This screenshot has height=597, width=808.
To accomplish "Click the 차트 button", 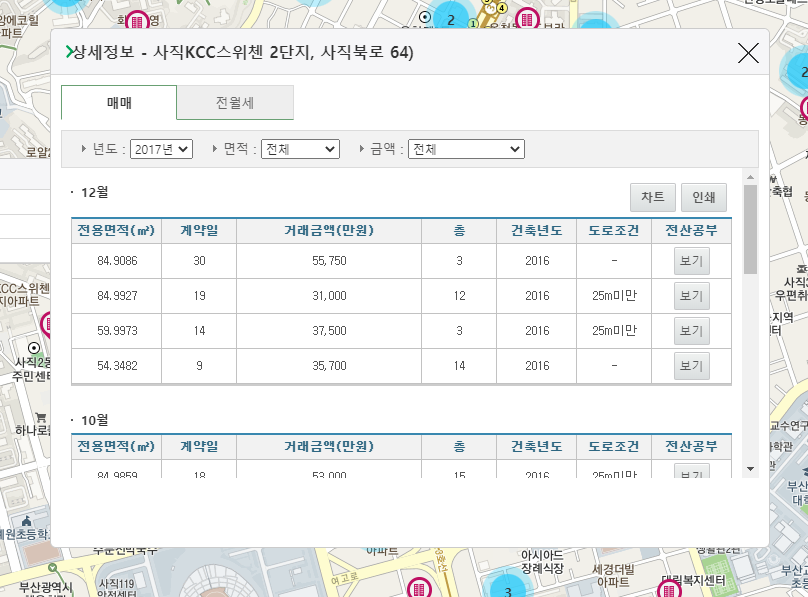I will [x=652, y=197].
